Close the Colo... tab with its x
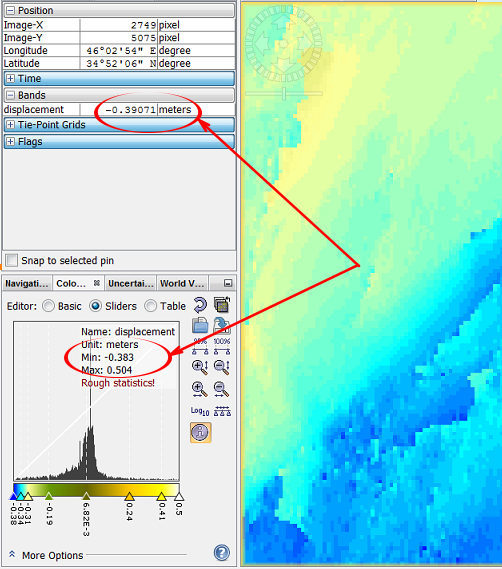 tap(97, 283)
